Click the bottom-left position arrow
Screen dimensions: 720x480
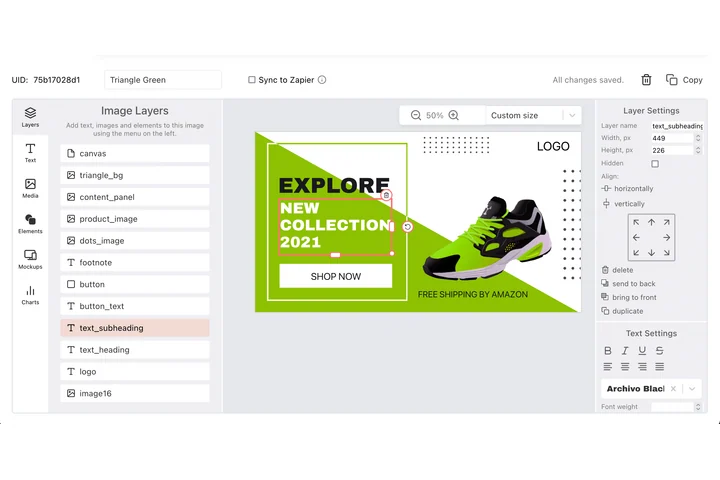tap(636, 253)
